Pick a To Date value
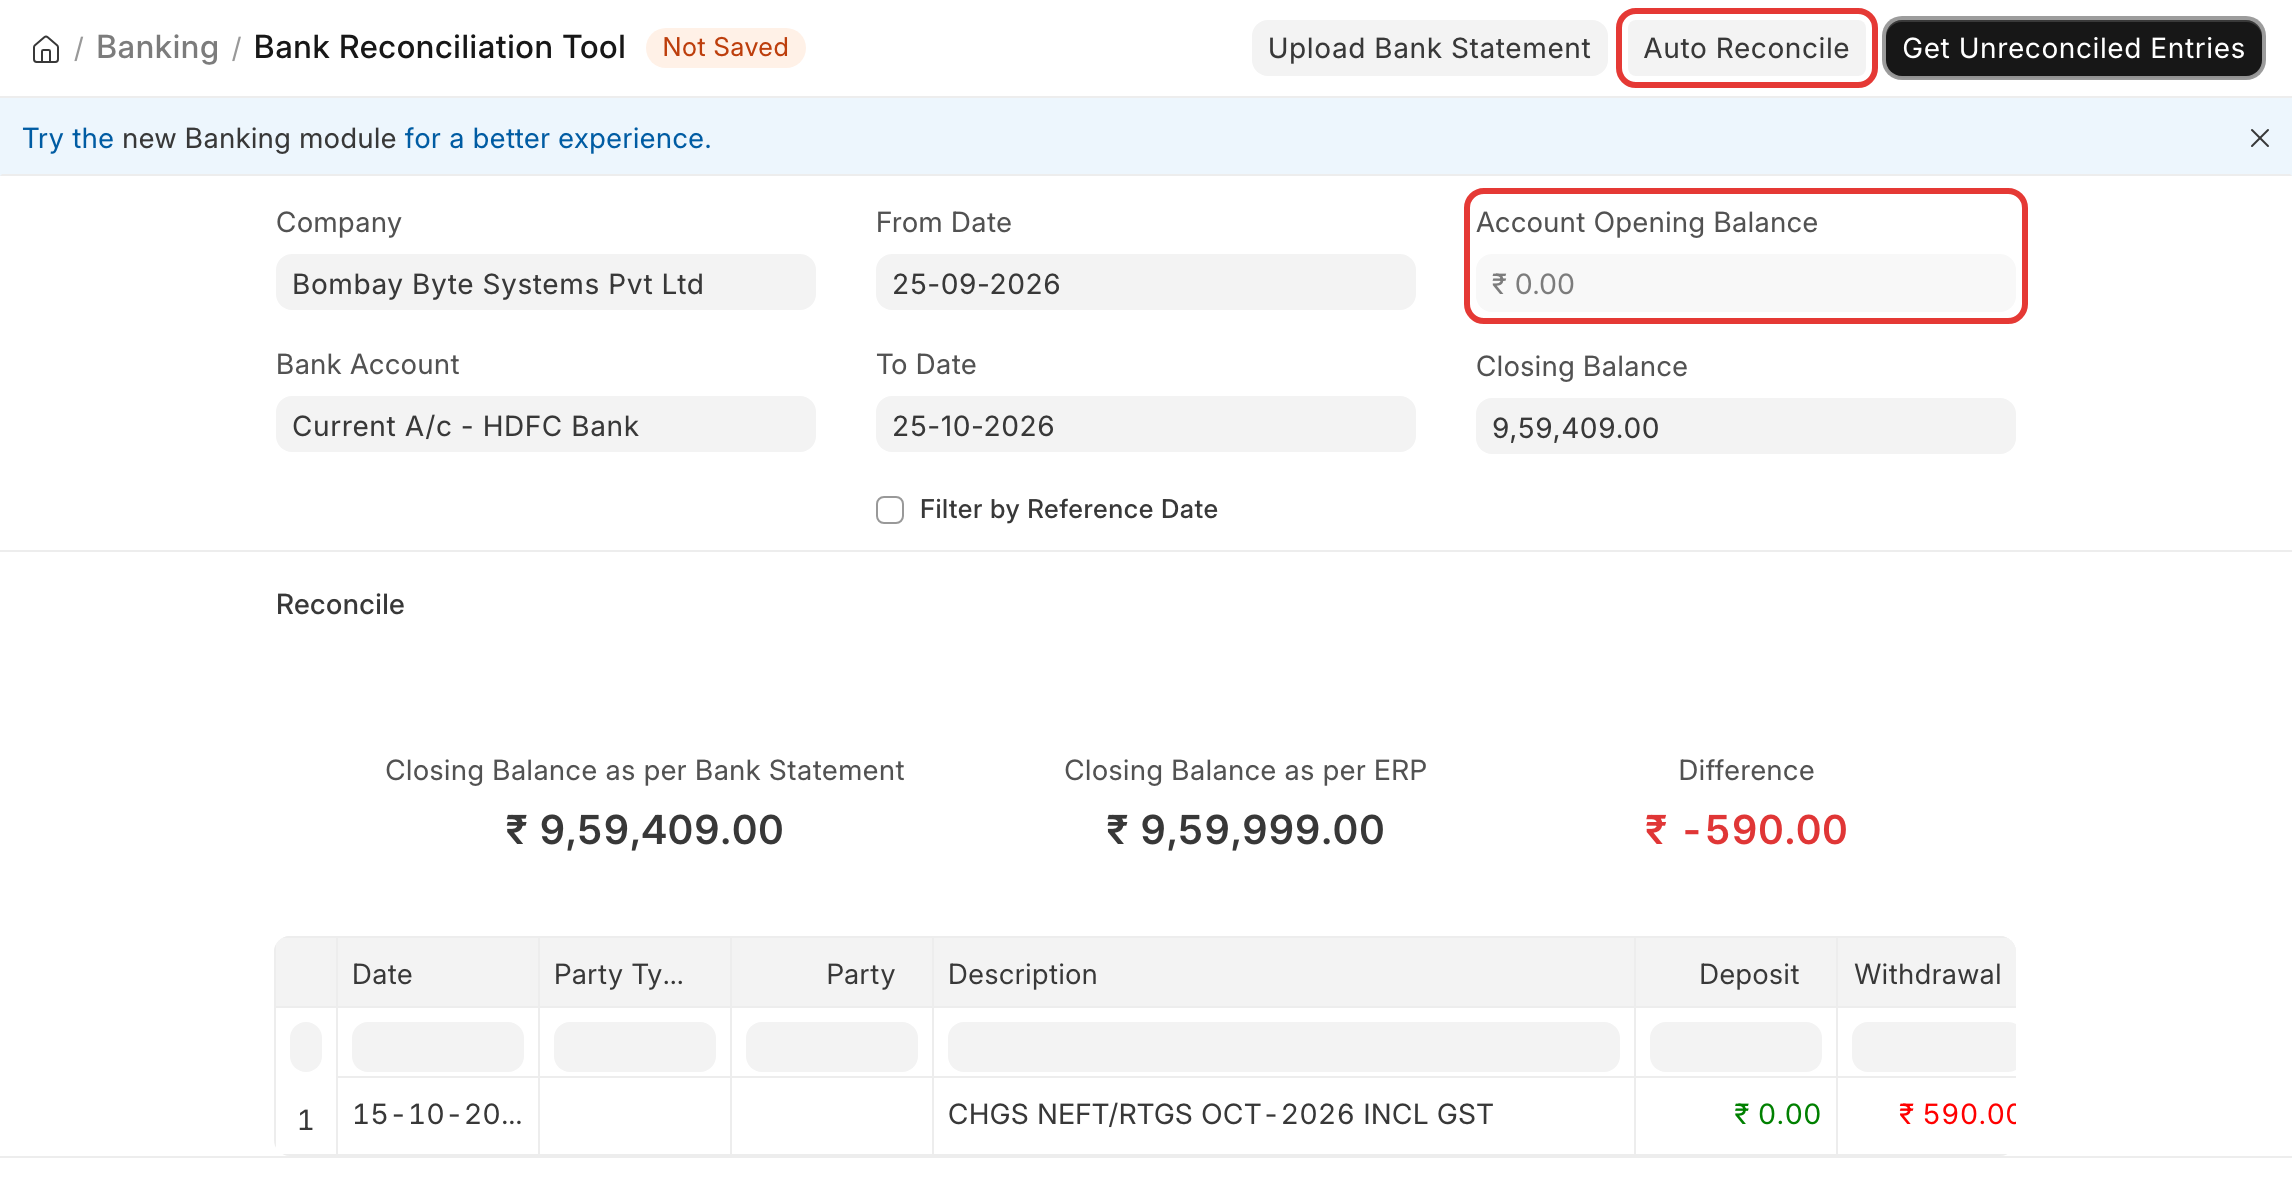 tap(1146, 425)
